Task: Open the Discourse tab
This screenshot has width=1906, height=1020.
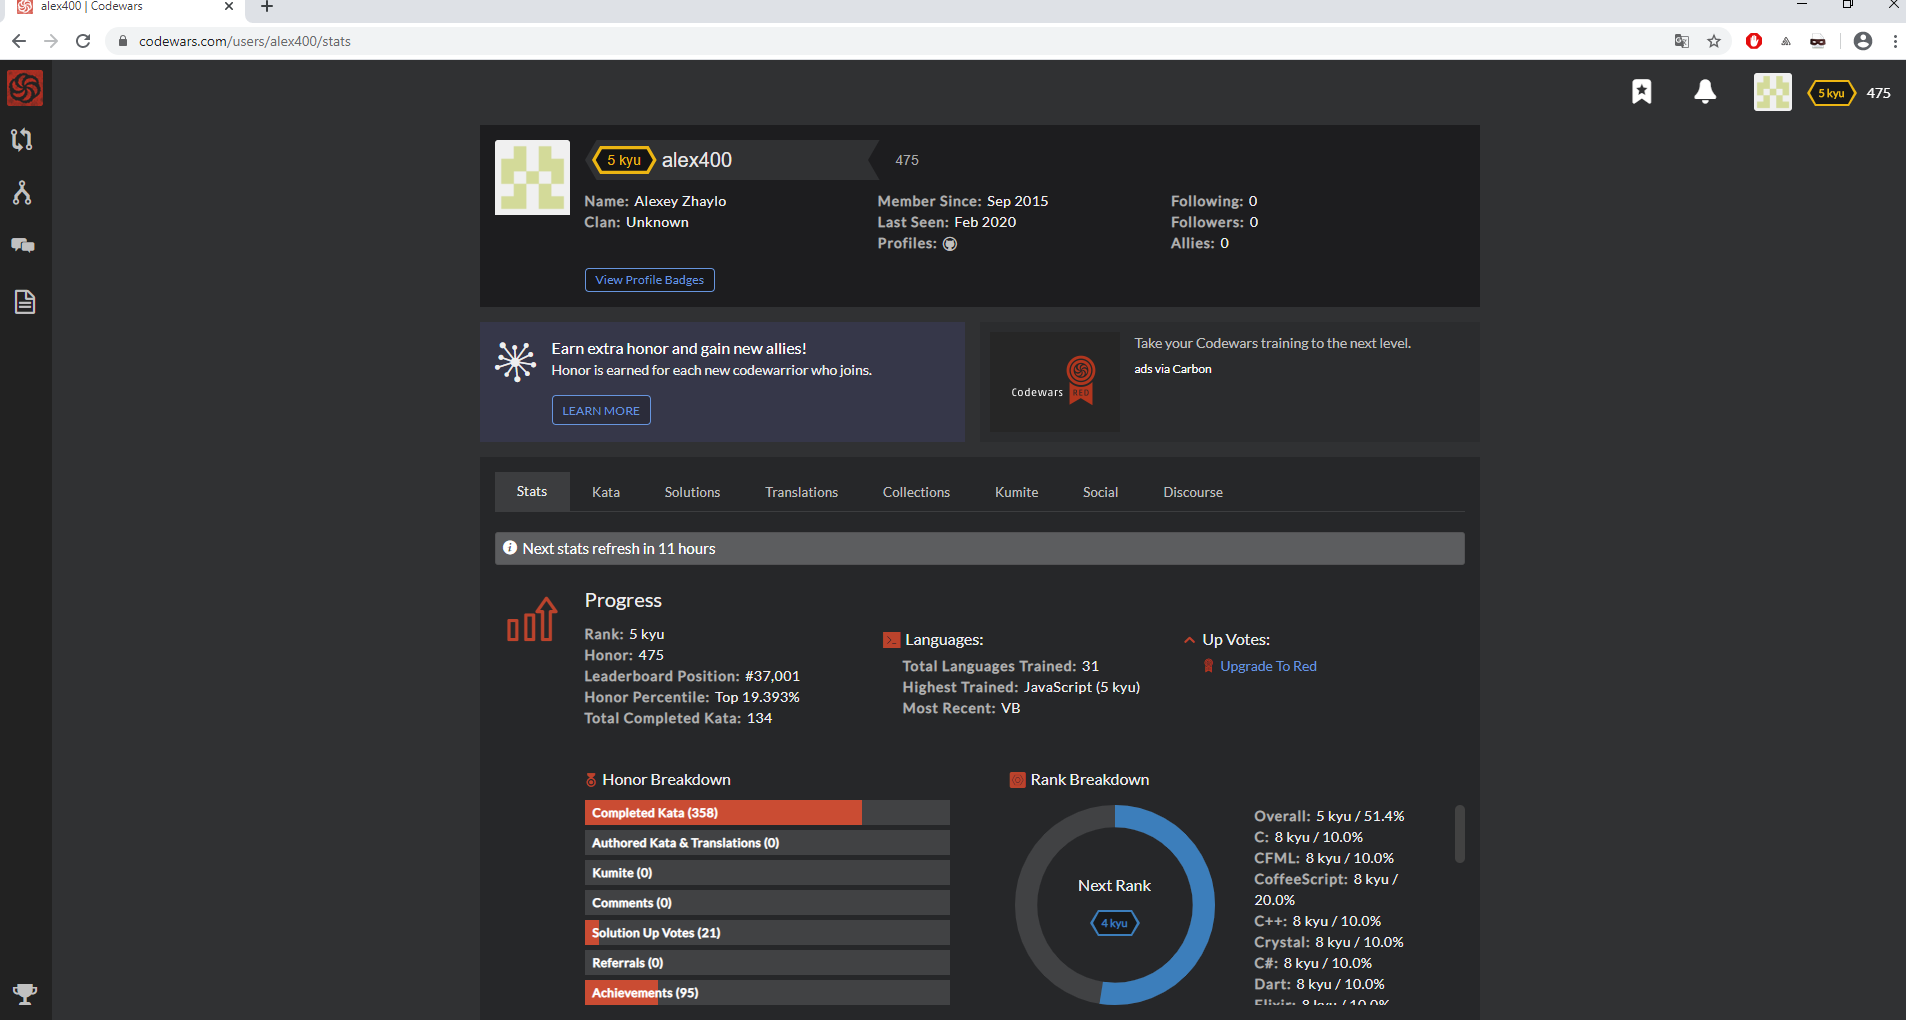Action: coord(1192,492)
